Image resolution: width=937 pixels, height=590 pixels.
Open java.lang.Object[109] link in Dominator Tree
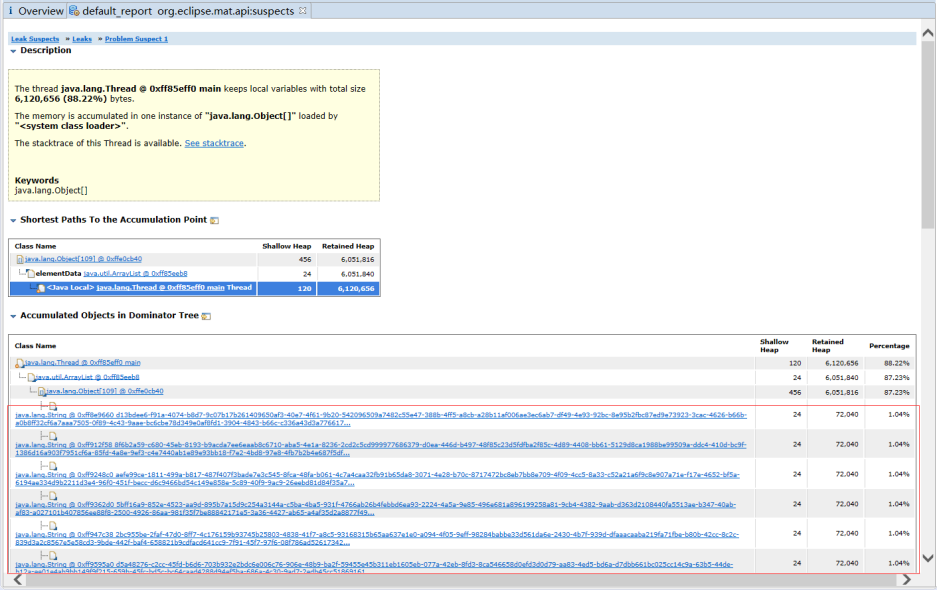[x=105, y=391]
